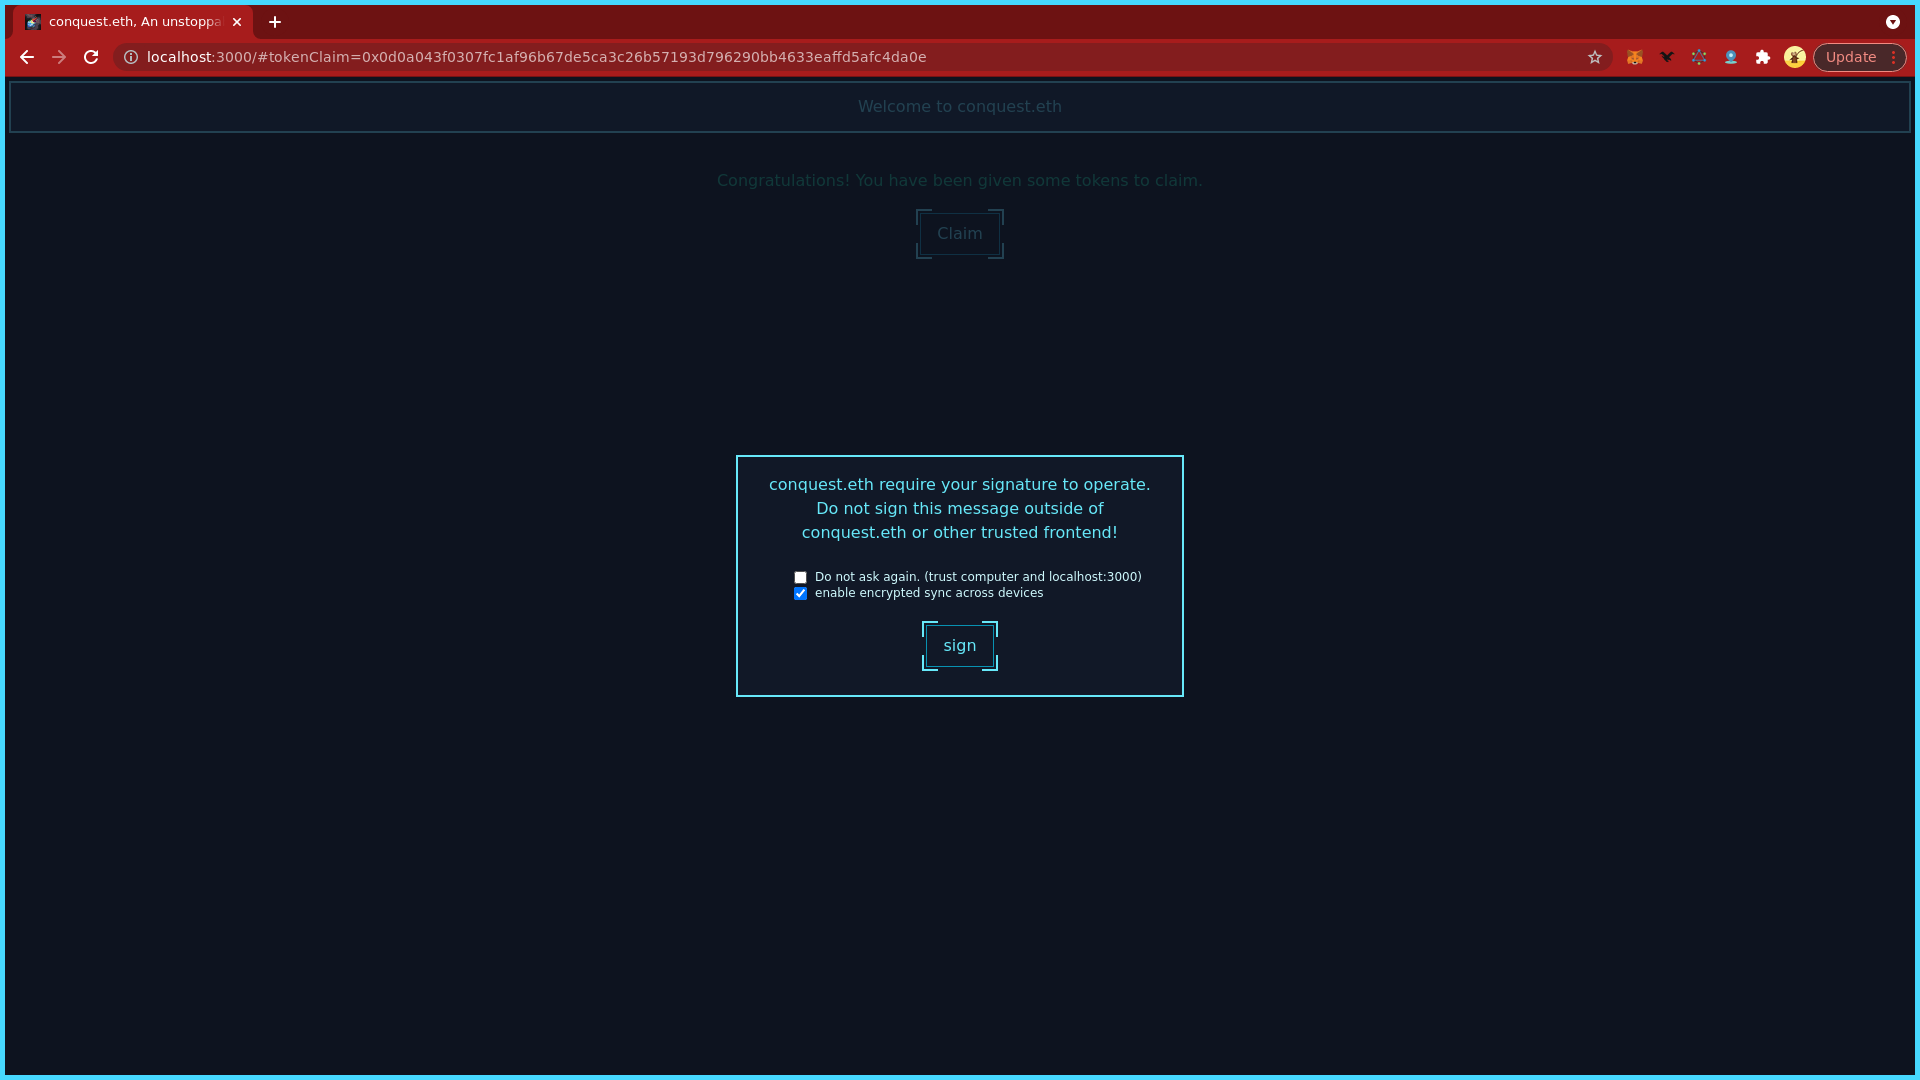
Task: Click the browser forward arrow
Action: click(59, 57)
